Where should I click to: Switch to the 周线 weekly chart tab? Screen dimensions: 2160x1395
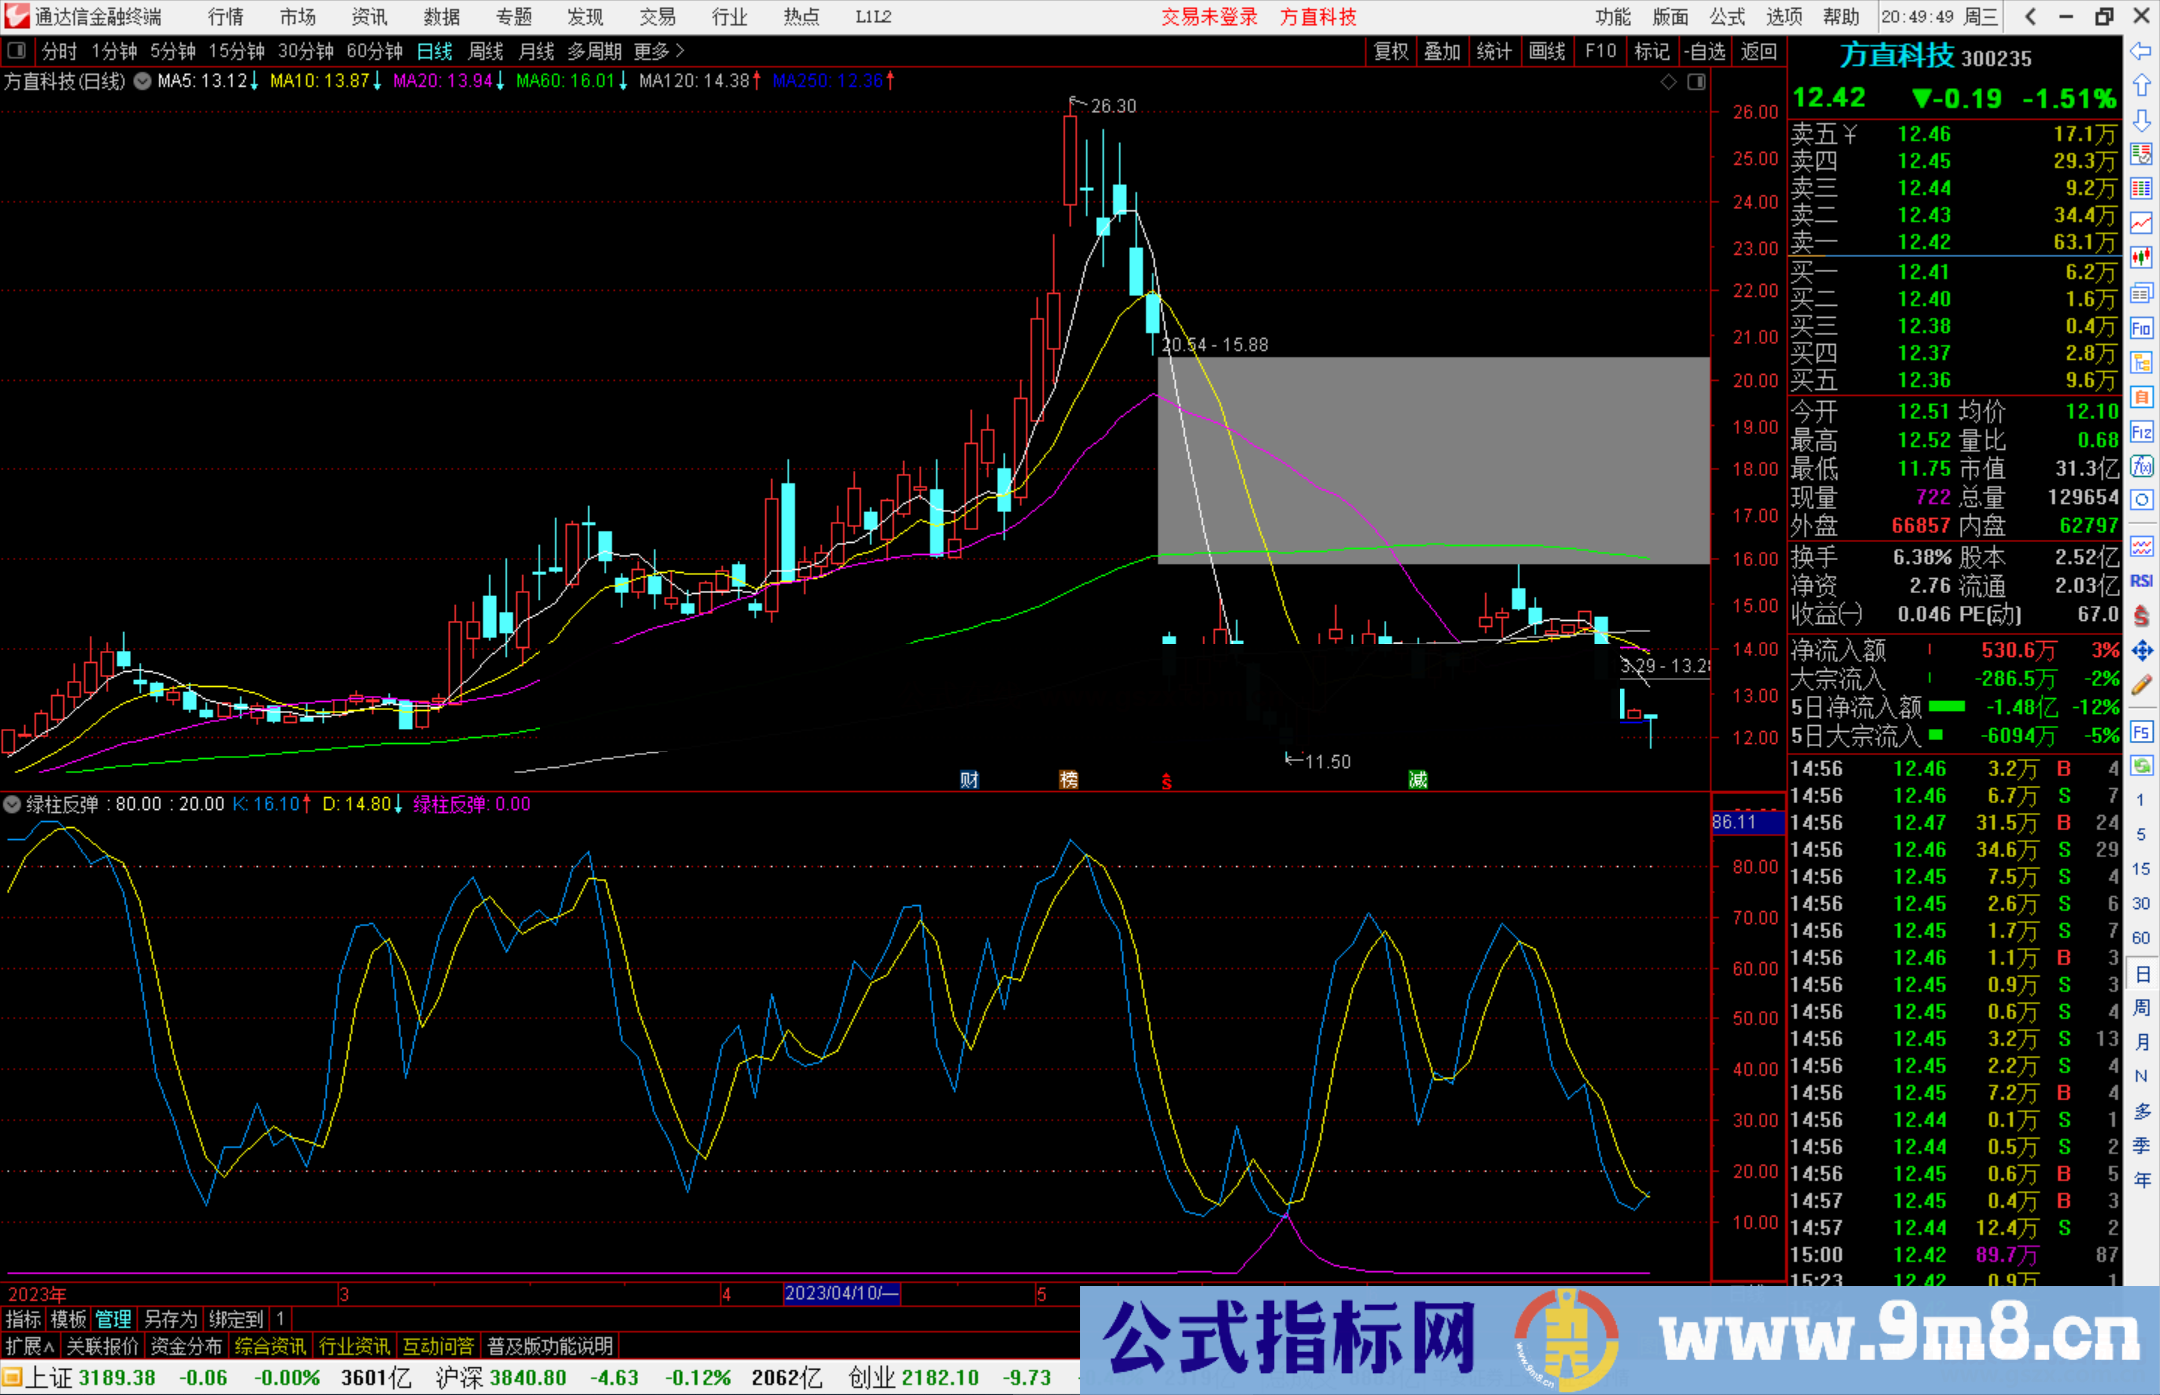(x=486, y=51)
